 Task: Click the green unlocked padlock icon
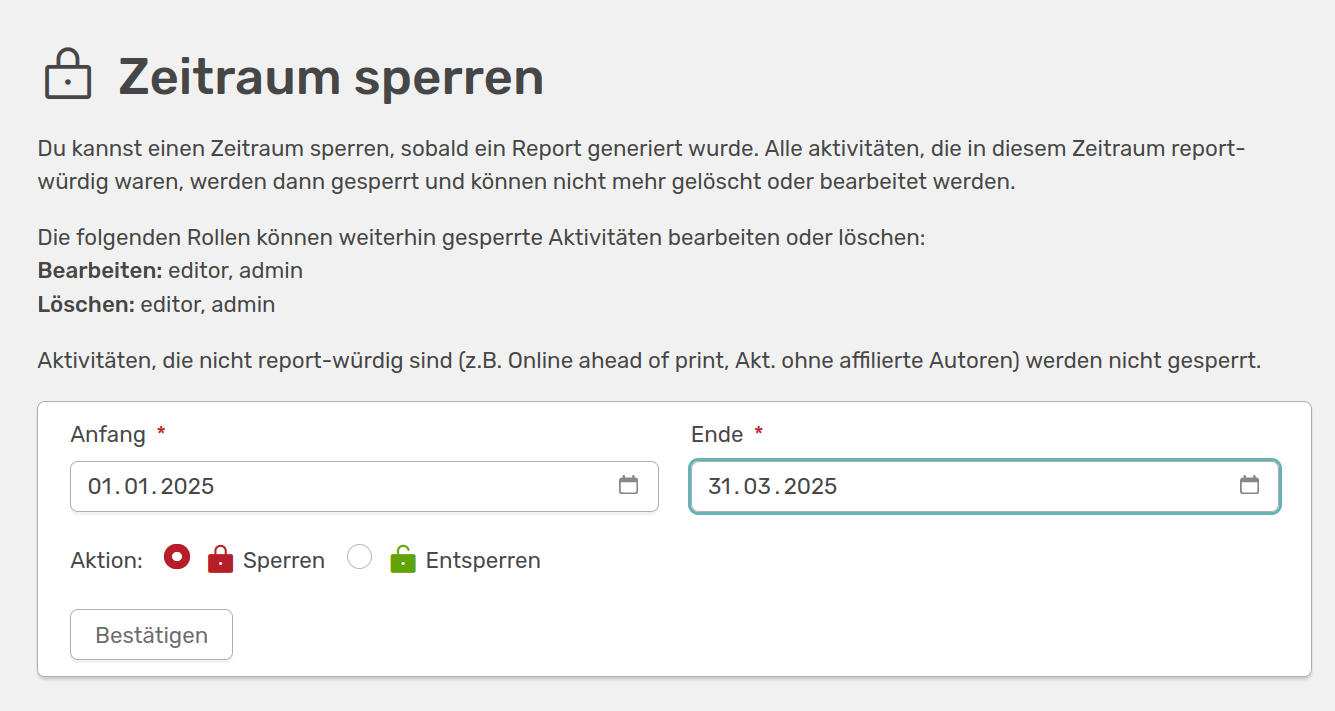[402, 559]
